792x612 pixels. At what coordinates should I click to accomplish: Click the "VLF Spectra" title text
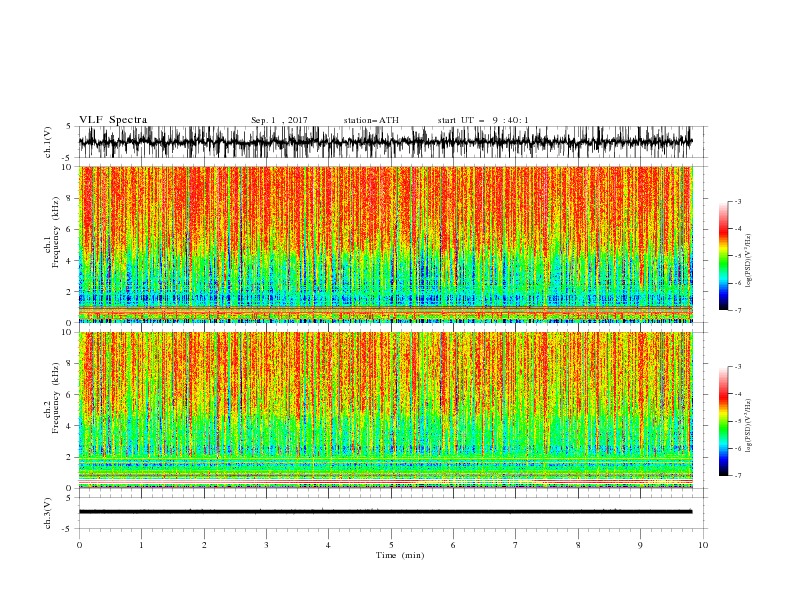point(113,120)
